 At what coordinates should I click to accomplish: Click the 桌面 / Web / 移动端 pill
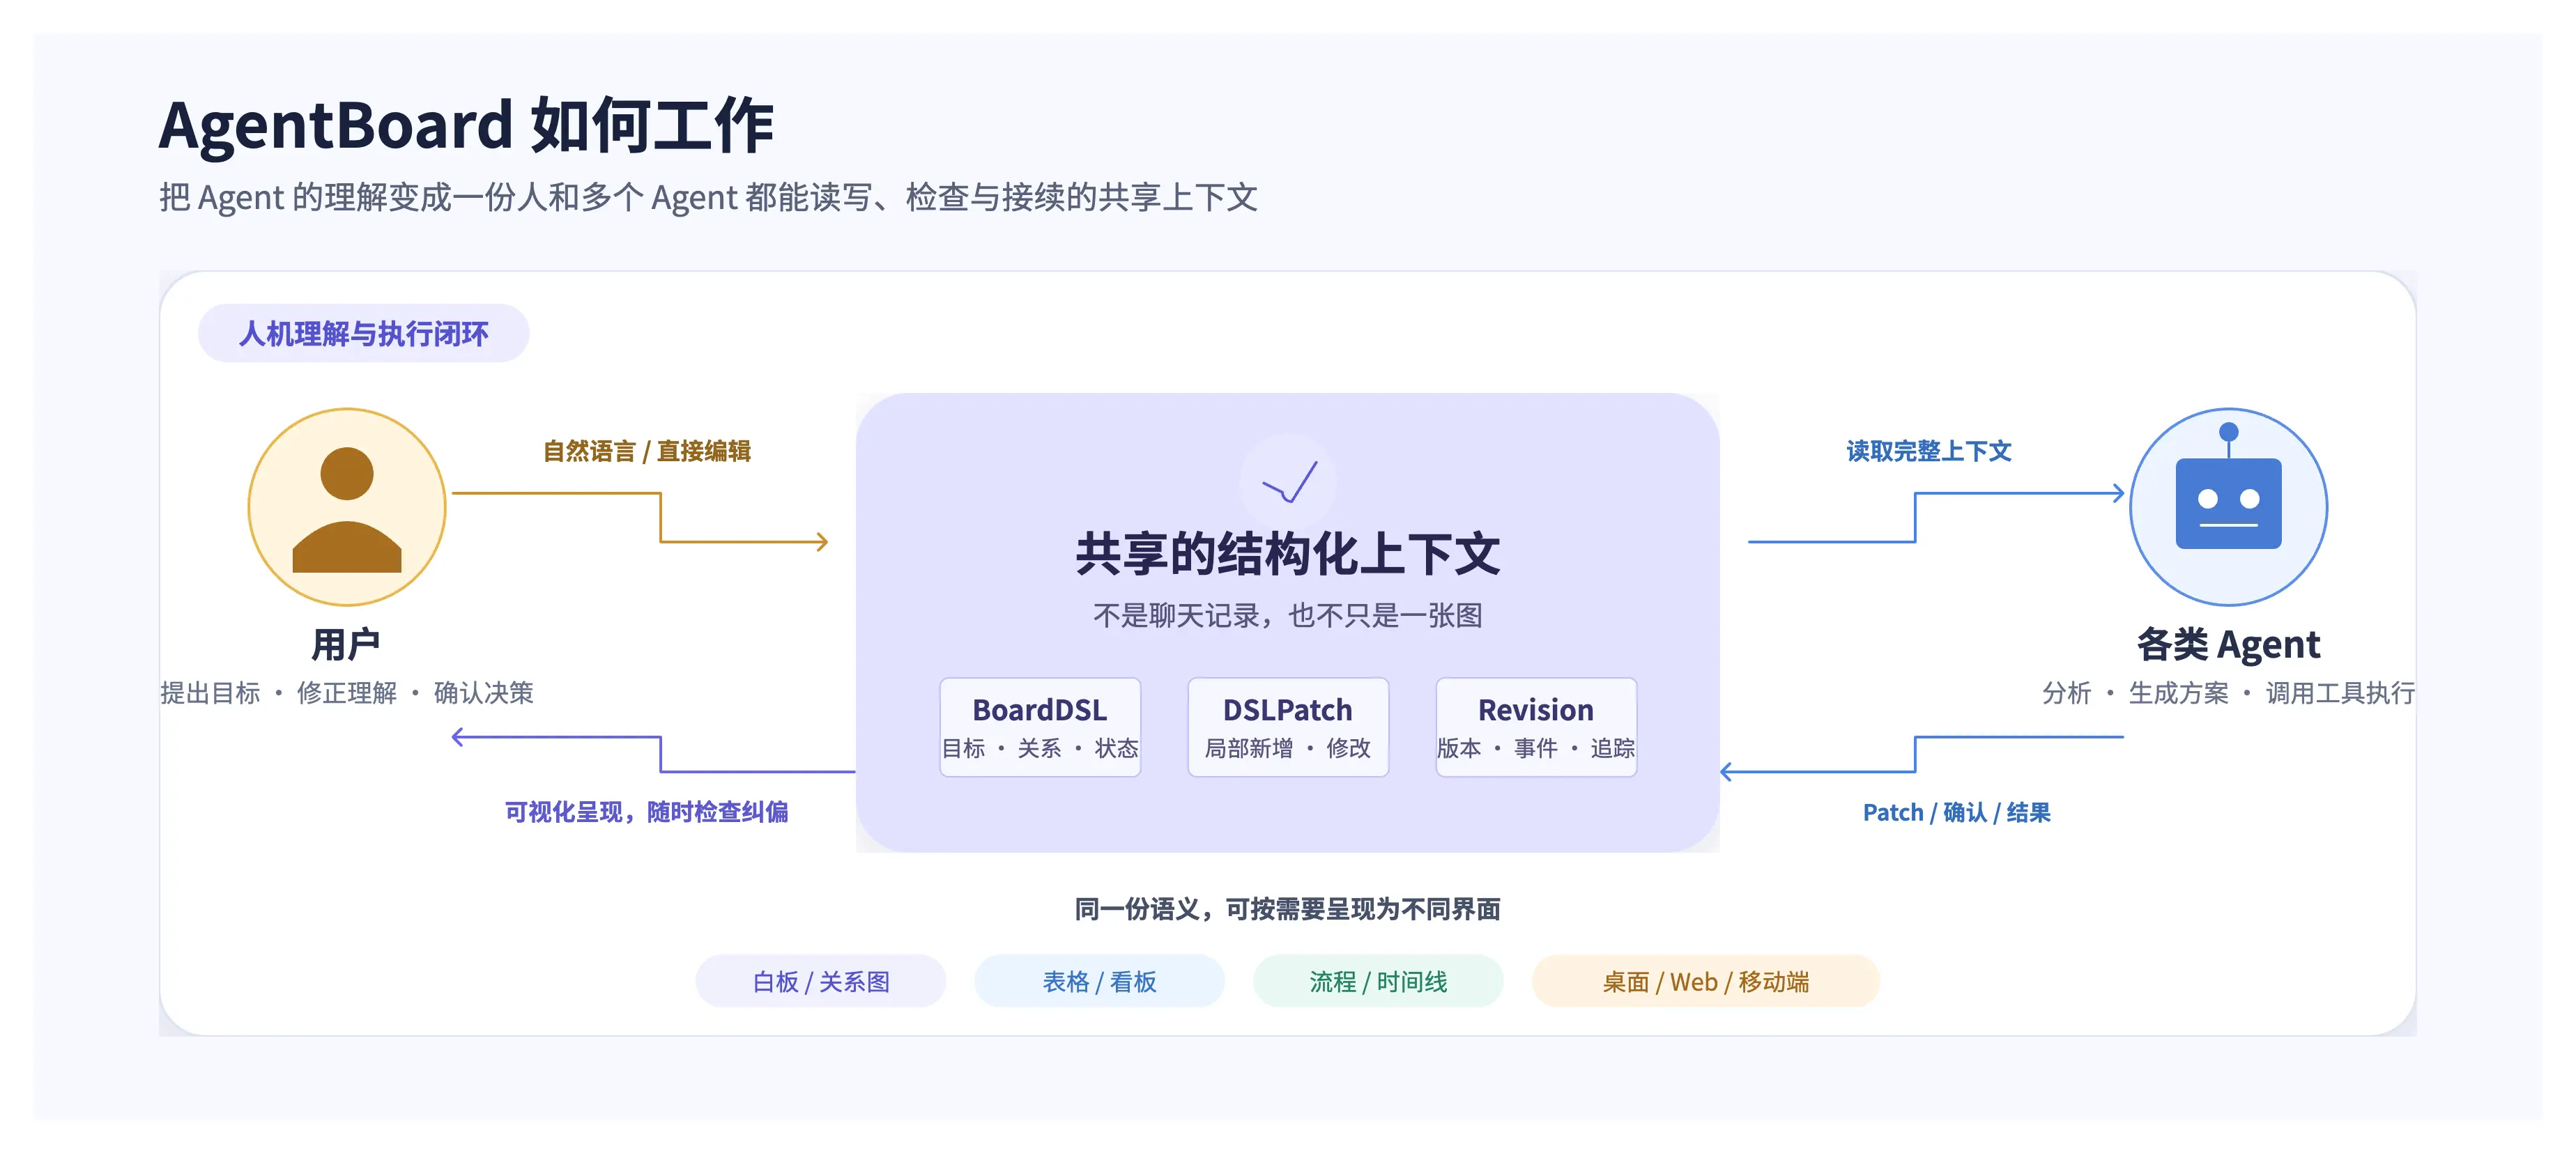coord(1706,981)
